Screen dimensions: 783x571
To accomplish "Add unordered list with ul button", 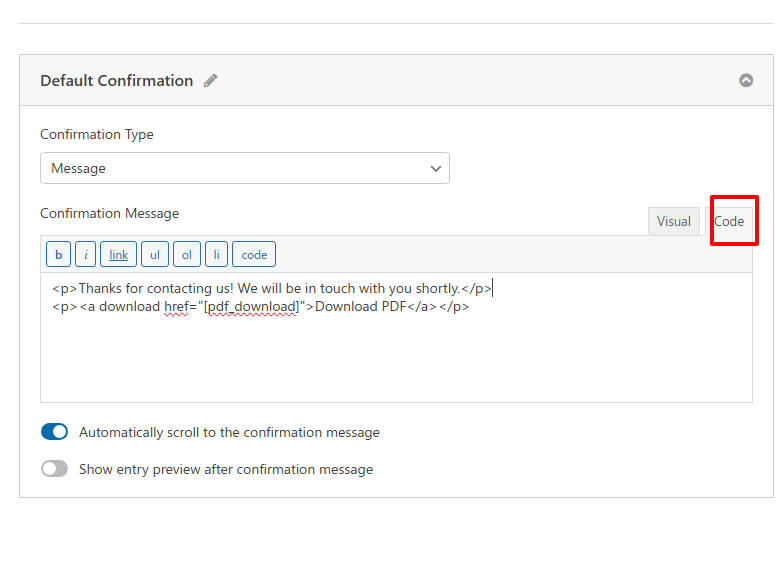I will (155, 255).
